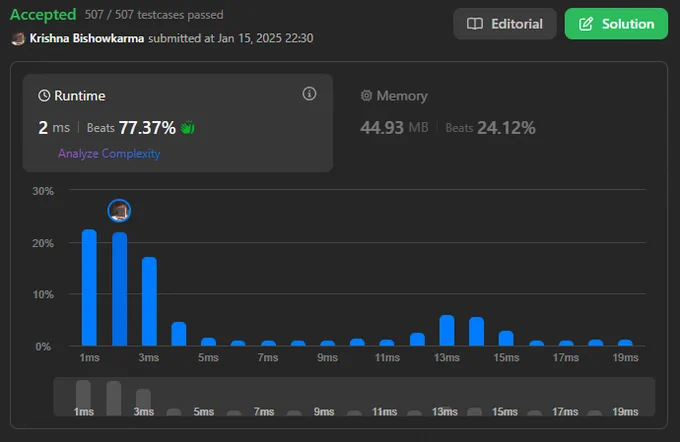The image size is (680, 442).
Task: Click the 20% y-axis label
Action: point(43,243)
